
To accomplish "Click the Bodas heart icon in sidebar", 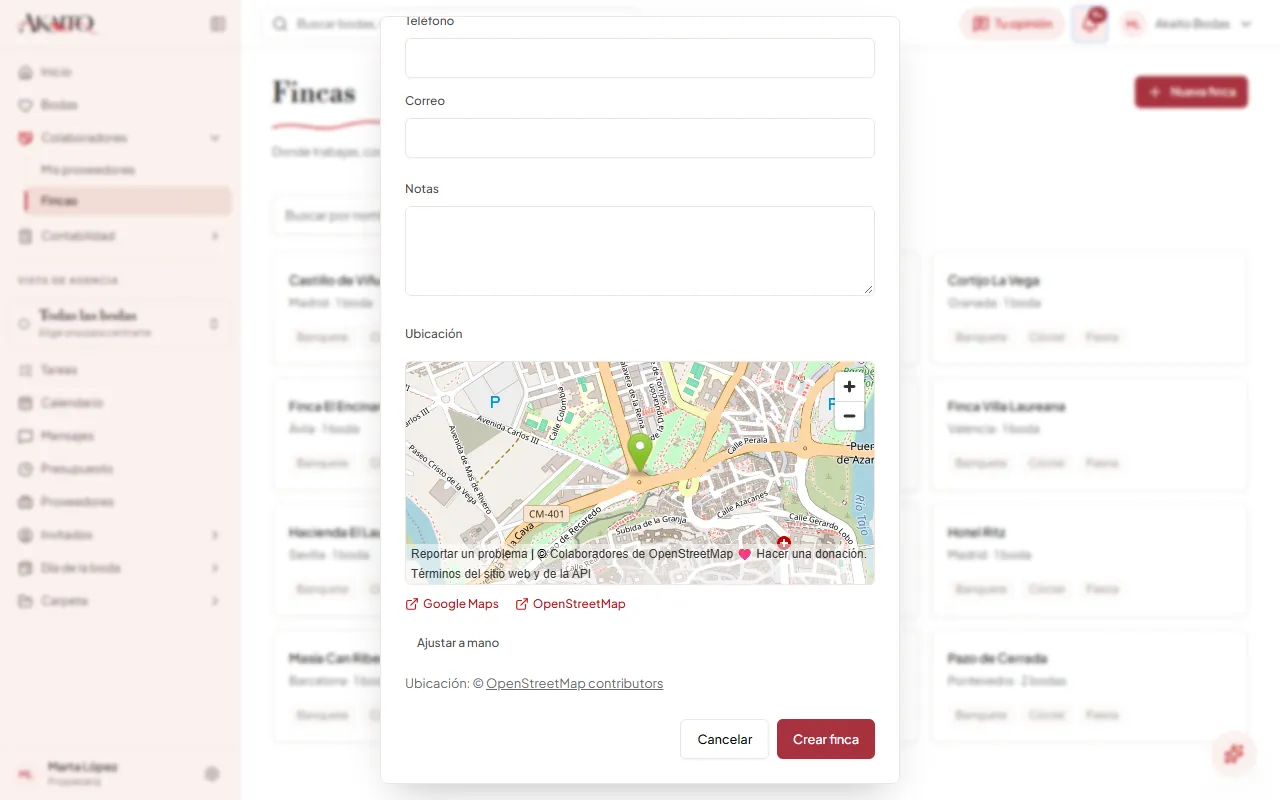I will click(26, 105).
